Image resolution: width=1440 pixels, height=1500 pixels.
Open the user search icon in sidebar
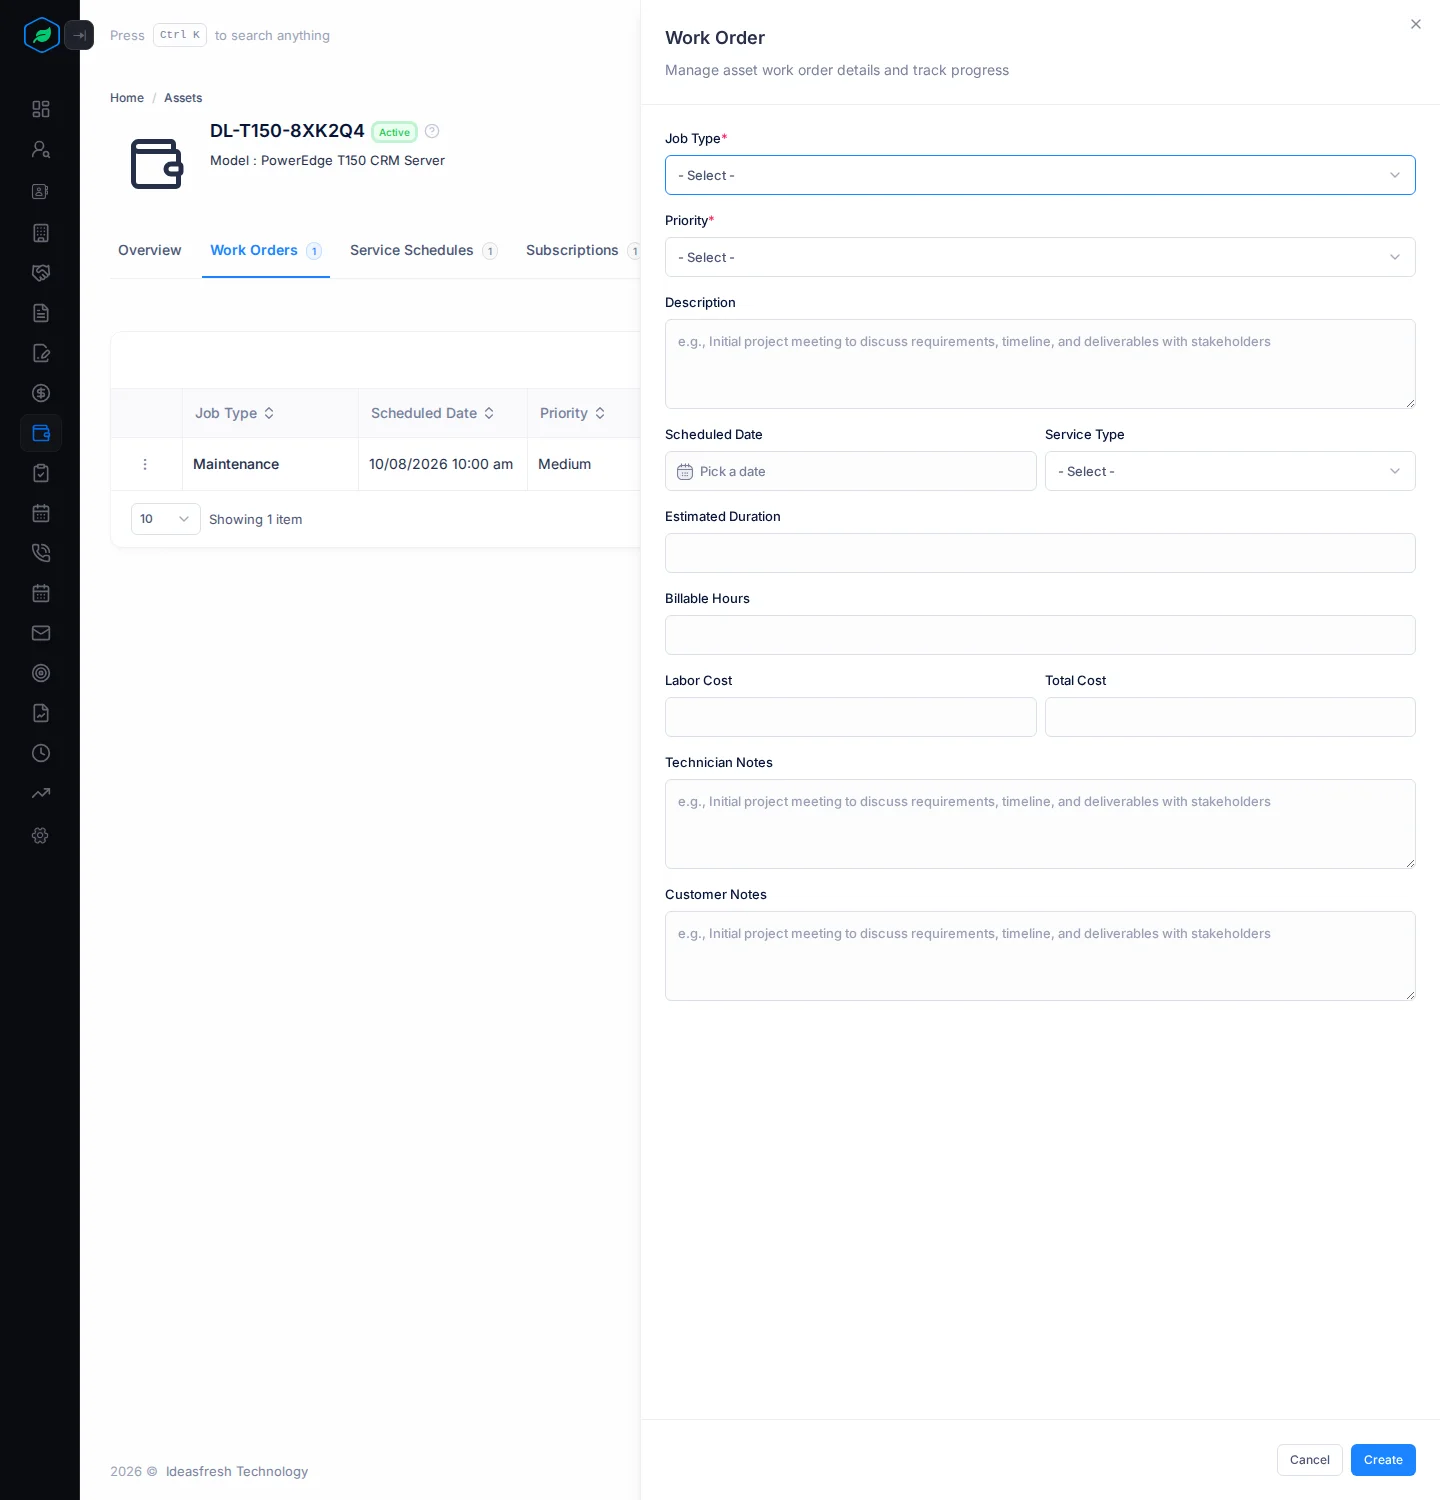pos(41,149)
